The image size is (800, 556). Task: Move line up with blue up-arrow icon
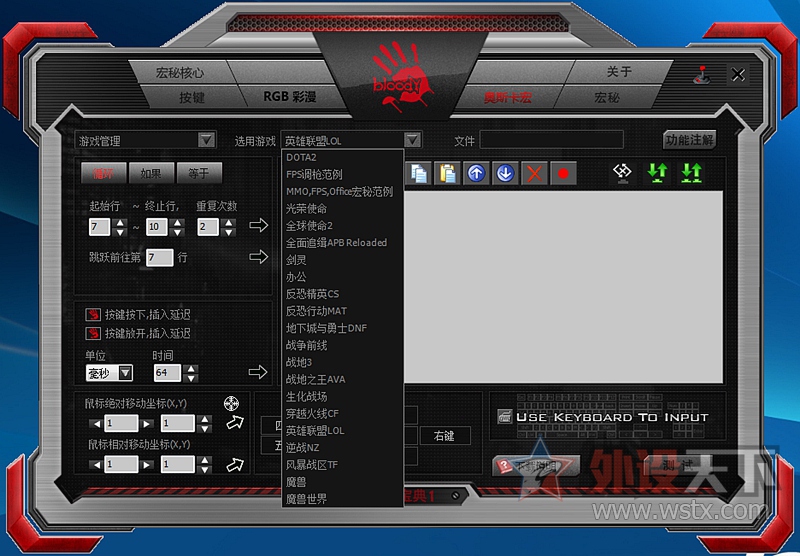[476, 173]
